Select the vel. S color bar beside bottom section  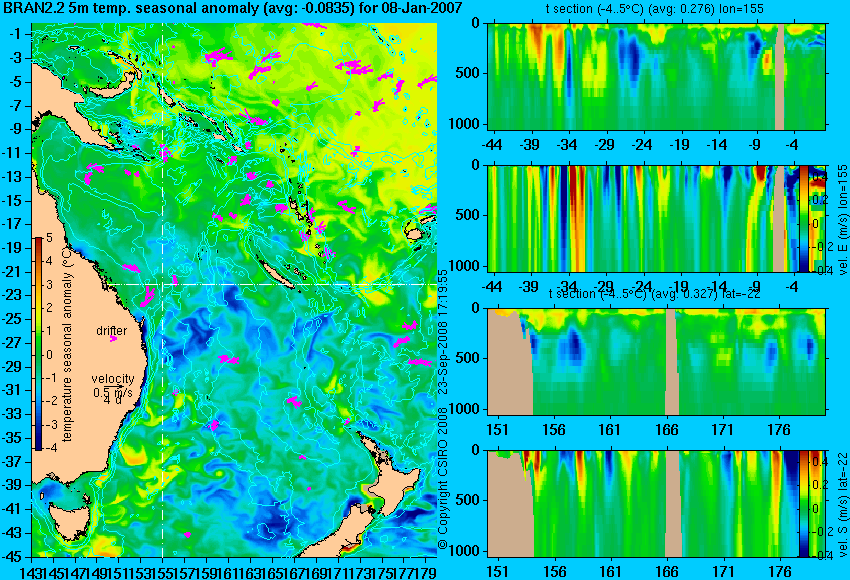803,503
